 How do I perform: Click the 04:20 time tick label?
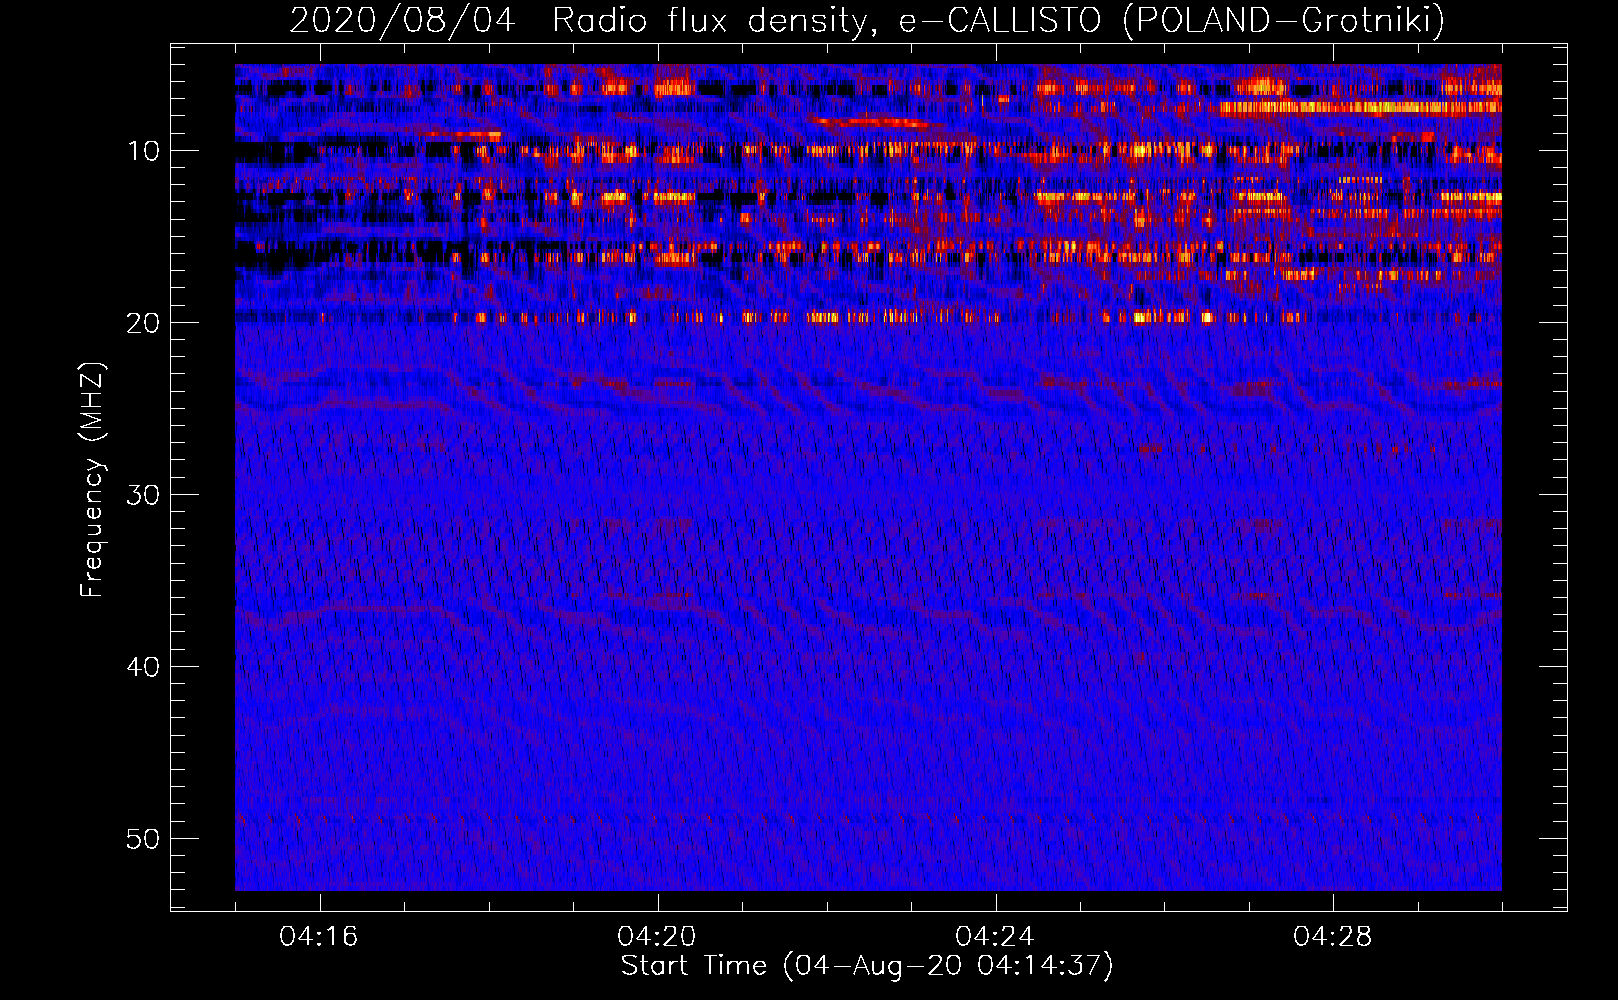[x=657, y=937]
